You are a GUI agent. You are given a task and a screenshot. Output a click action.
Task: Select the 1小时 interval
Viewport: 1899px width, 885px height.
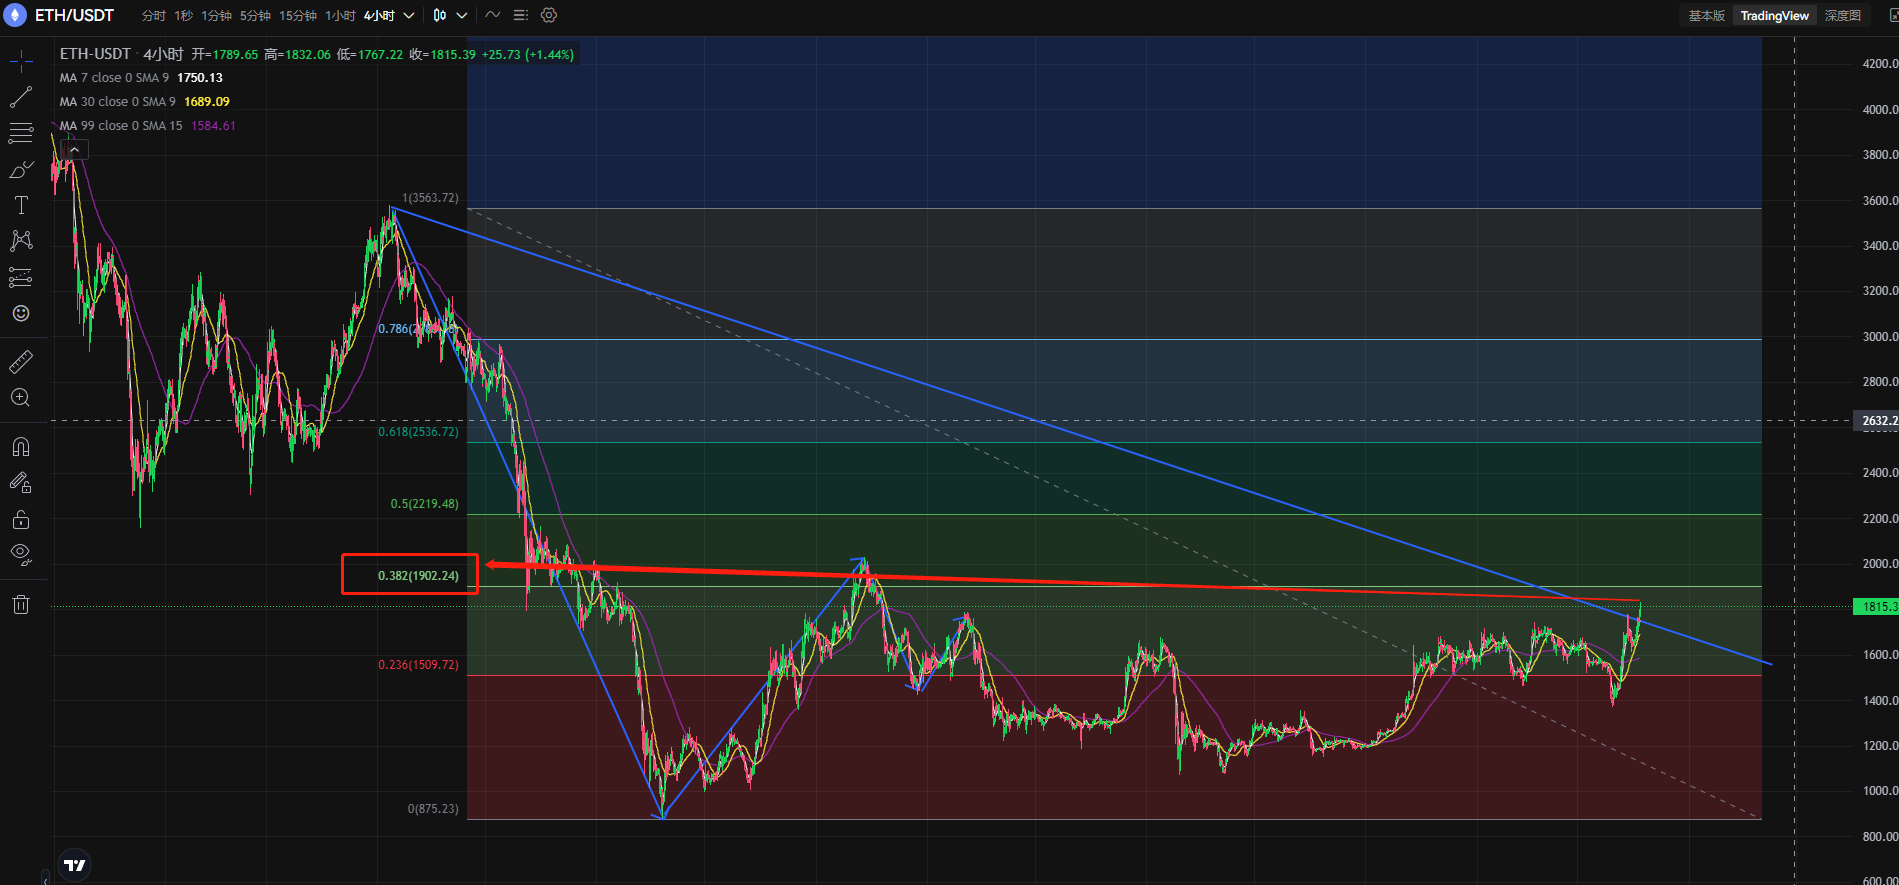[340, 15]
